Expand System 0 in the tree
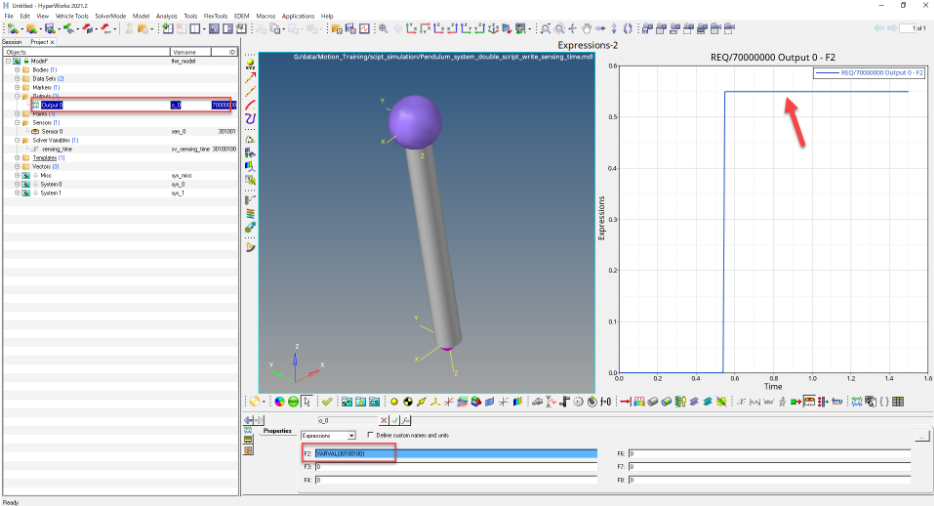The width and height of the screenshot is (934, 506). tap(17, 184)
